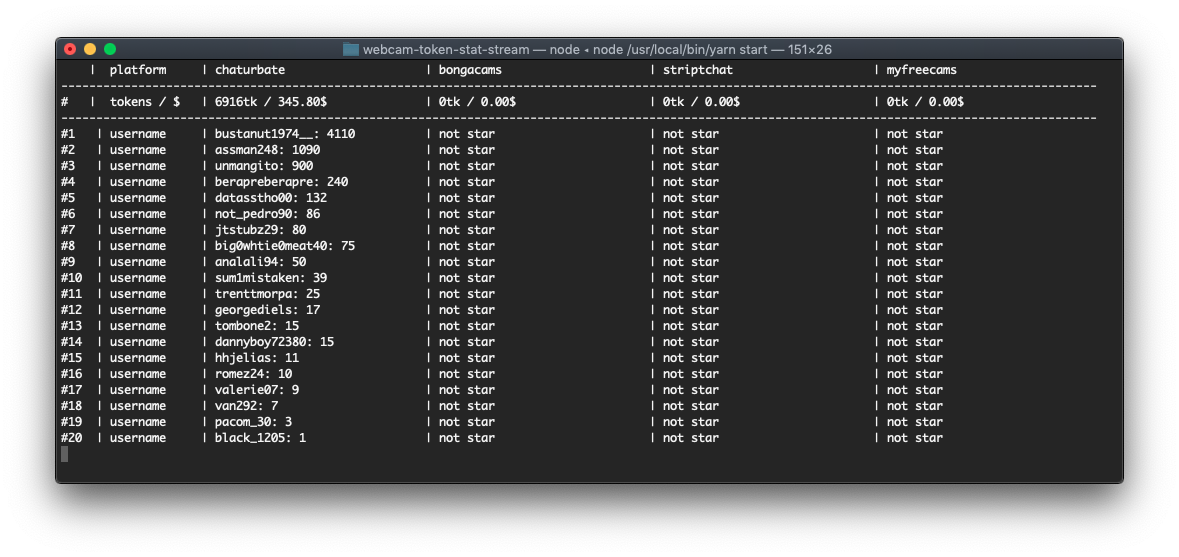Click the bongacams 'not star' in row #1

(467, 134)
